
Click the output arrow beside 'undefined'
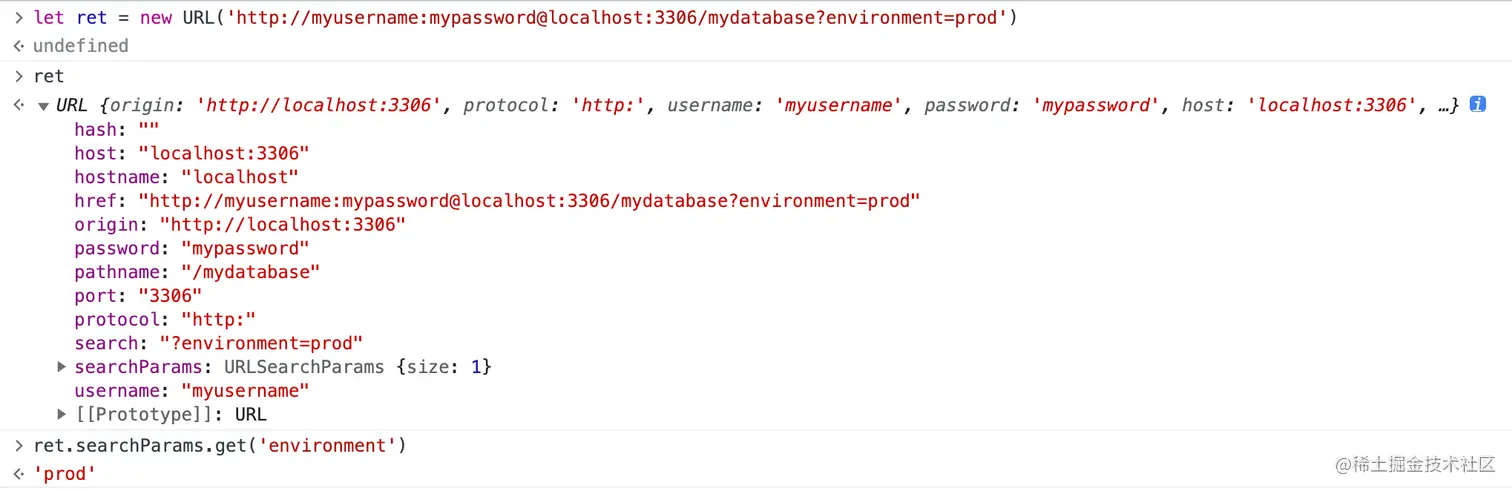pyautogui.click(x=18, y=46)
